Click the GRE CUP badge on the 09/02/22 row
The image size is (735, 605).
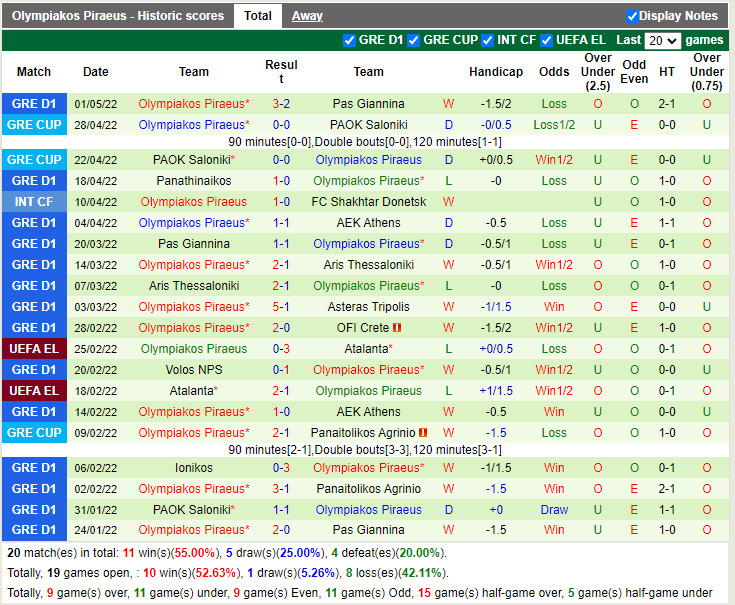coord(34,433)
